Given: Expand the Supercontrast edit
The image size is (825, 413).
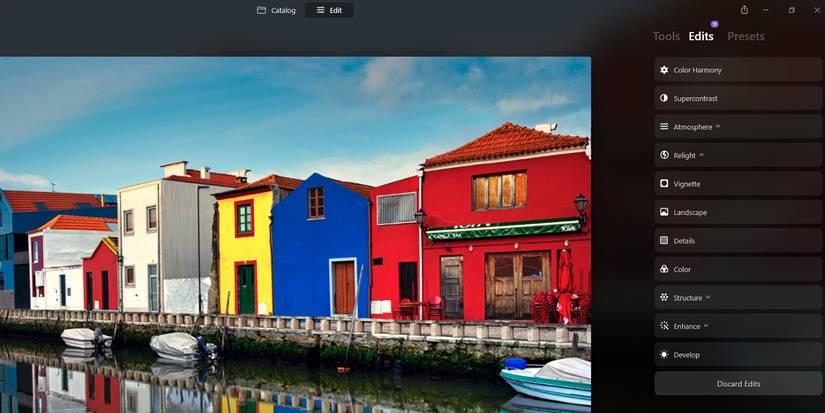Looking at the screenshot, I should tap(738, 98).
